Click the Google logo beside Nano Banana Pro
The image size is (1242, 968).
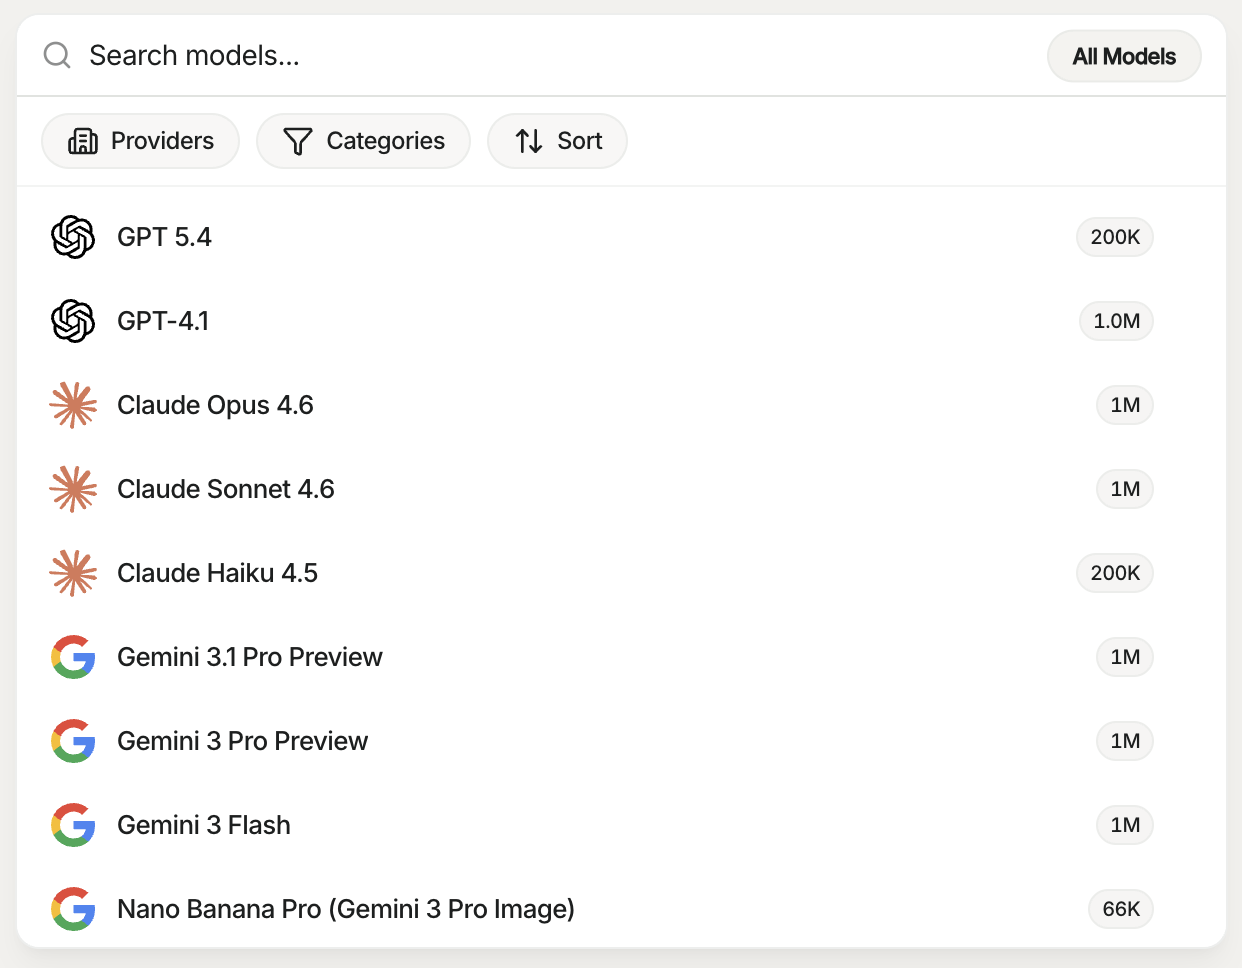click(x=72, y=909)
